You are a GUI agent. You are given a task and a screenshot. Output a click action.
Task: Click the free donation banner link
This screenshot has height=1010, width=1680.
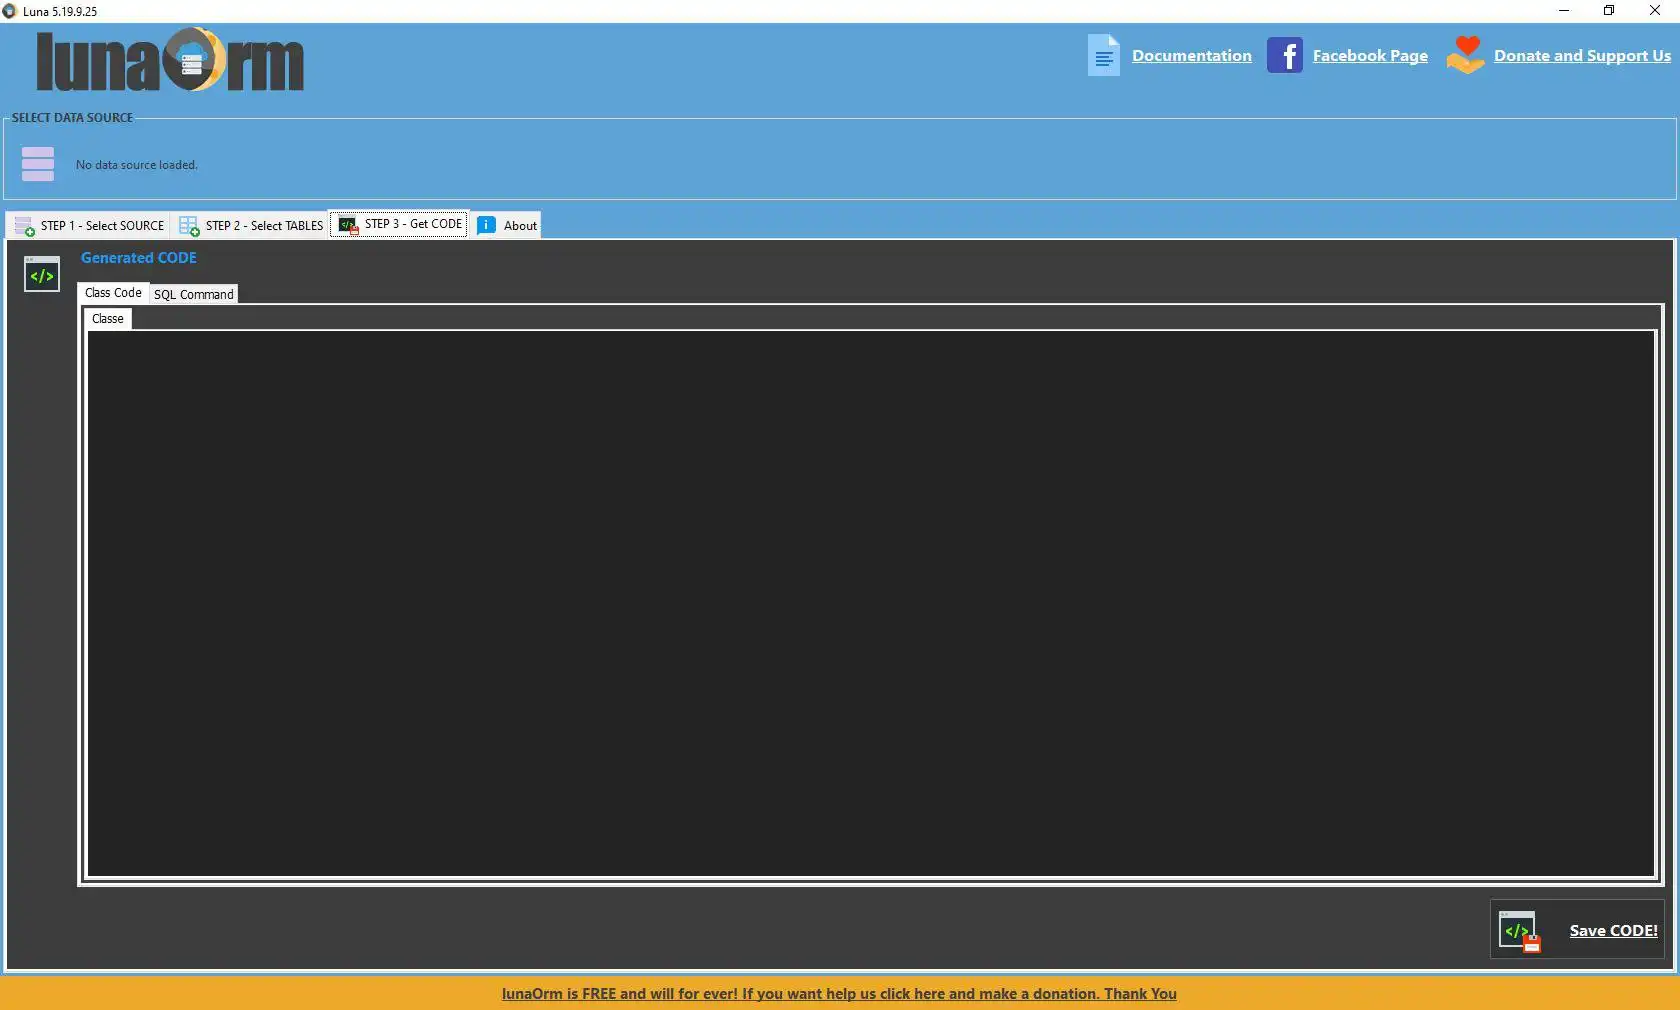click(x=839, y=994)
